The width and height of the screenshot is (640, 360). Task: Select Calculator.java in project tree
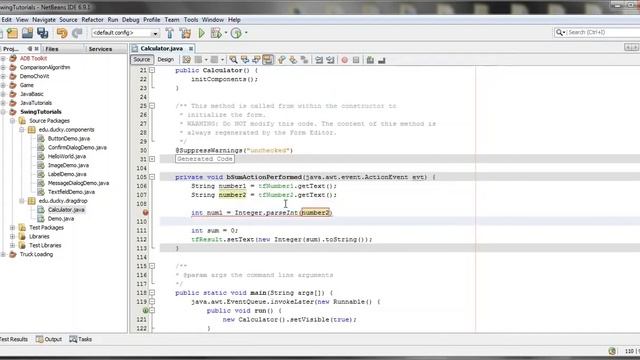[x=66, y=210]
